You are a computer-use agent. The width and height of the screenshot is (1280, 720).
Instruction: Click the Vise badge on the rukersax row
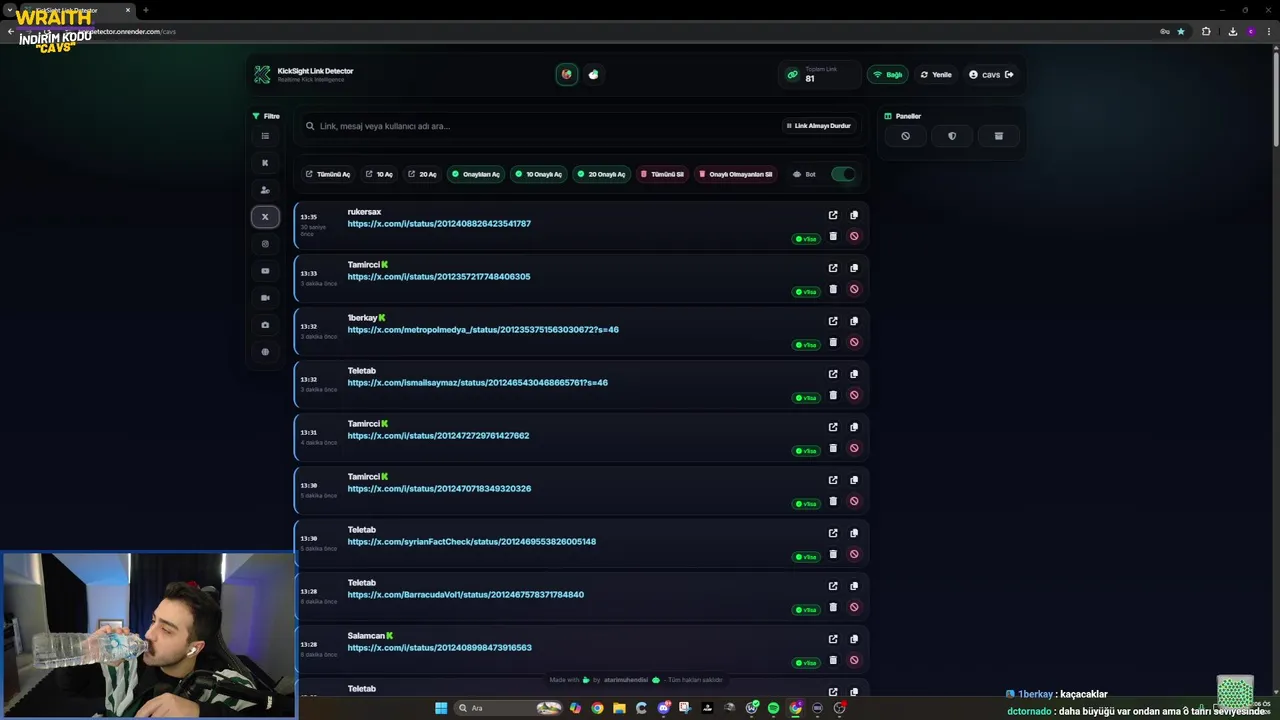pyautogui.click(x=806, y=239)
